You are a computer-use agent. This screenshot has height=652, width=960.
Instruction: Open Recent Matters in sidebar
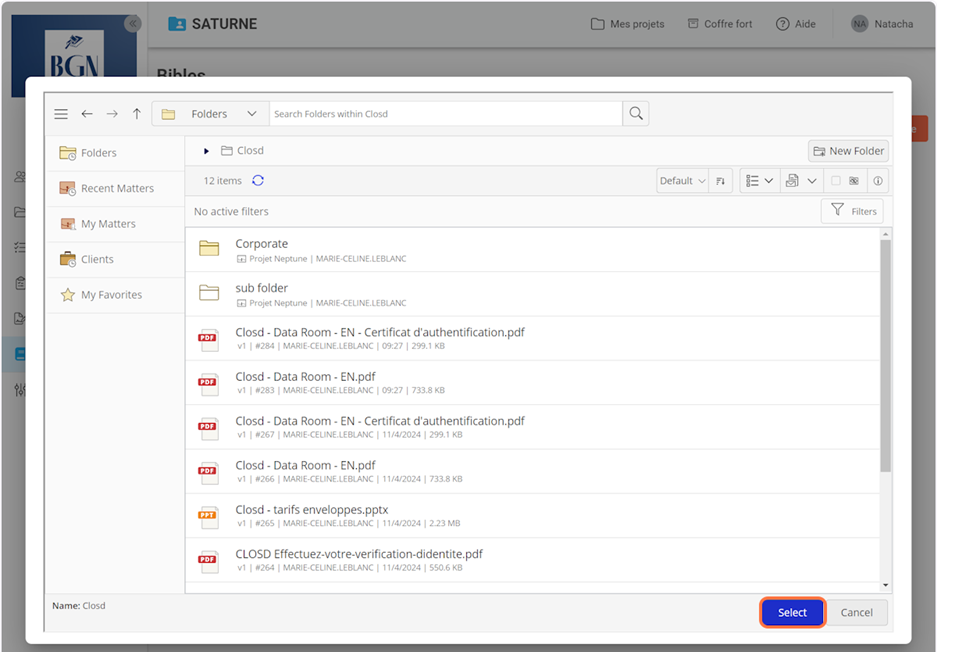pyautogui.click(x=116, y=188)
